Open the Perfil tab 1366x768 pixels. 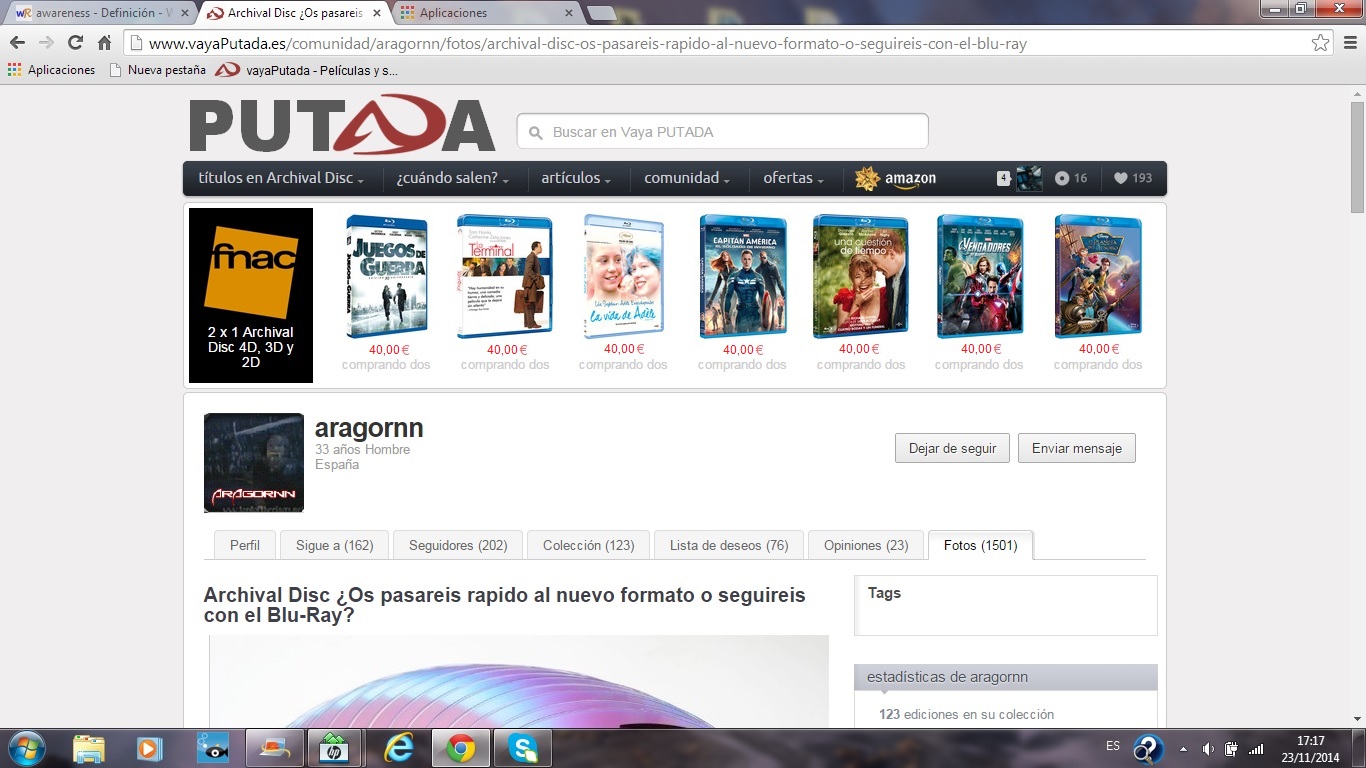pyautogui.click(x=245, y=545)
